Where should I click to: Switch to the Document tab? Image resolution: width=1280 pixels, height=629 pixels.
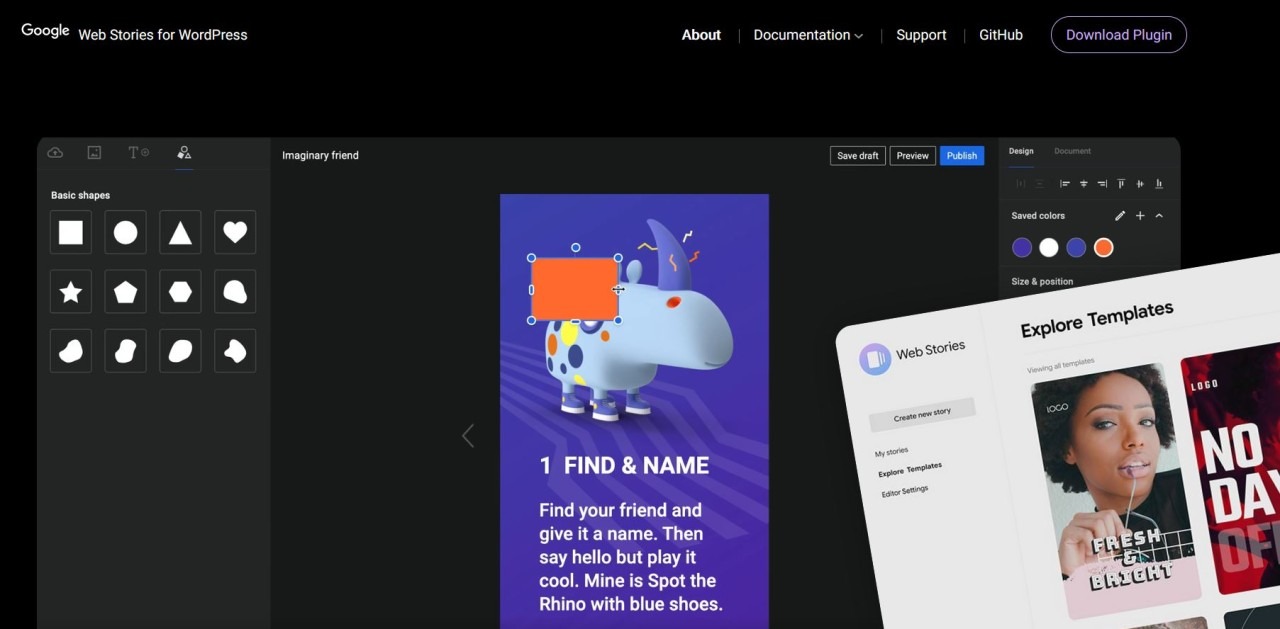[1072, 151]
